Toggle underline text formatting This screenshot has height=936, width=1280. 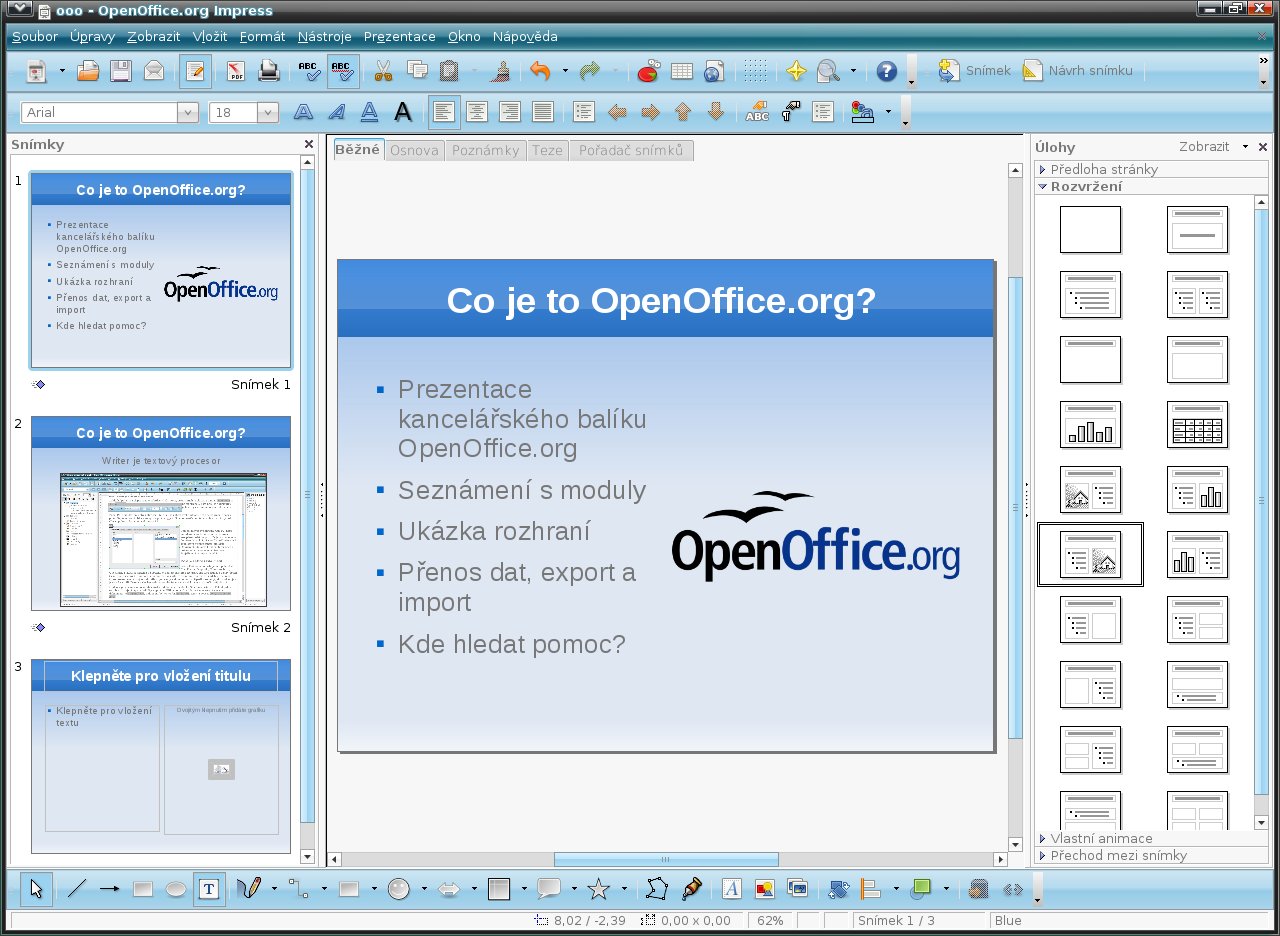[369, 112]
